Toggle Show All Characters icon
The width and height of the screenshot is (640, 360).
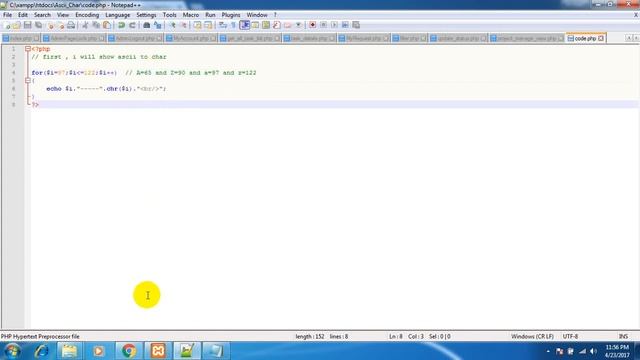point(233,25)
